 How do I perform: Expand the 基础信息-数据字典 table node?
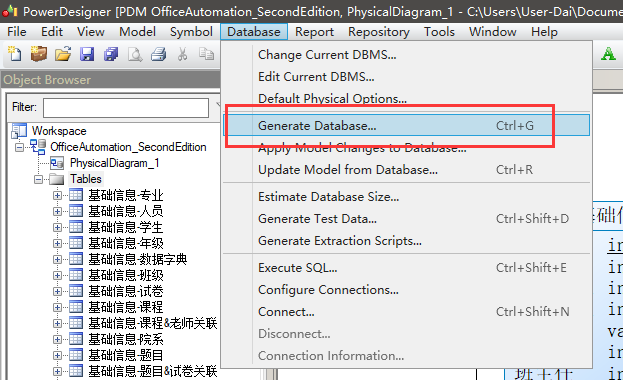57,260
